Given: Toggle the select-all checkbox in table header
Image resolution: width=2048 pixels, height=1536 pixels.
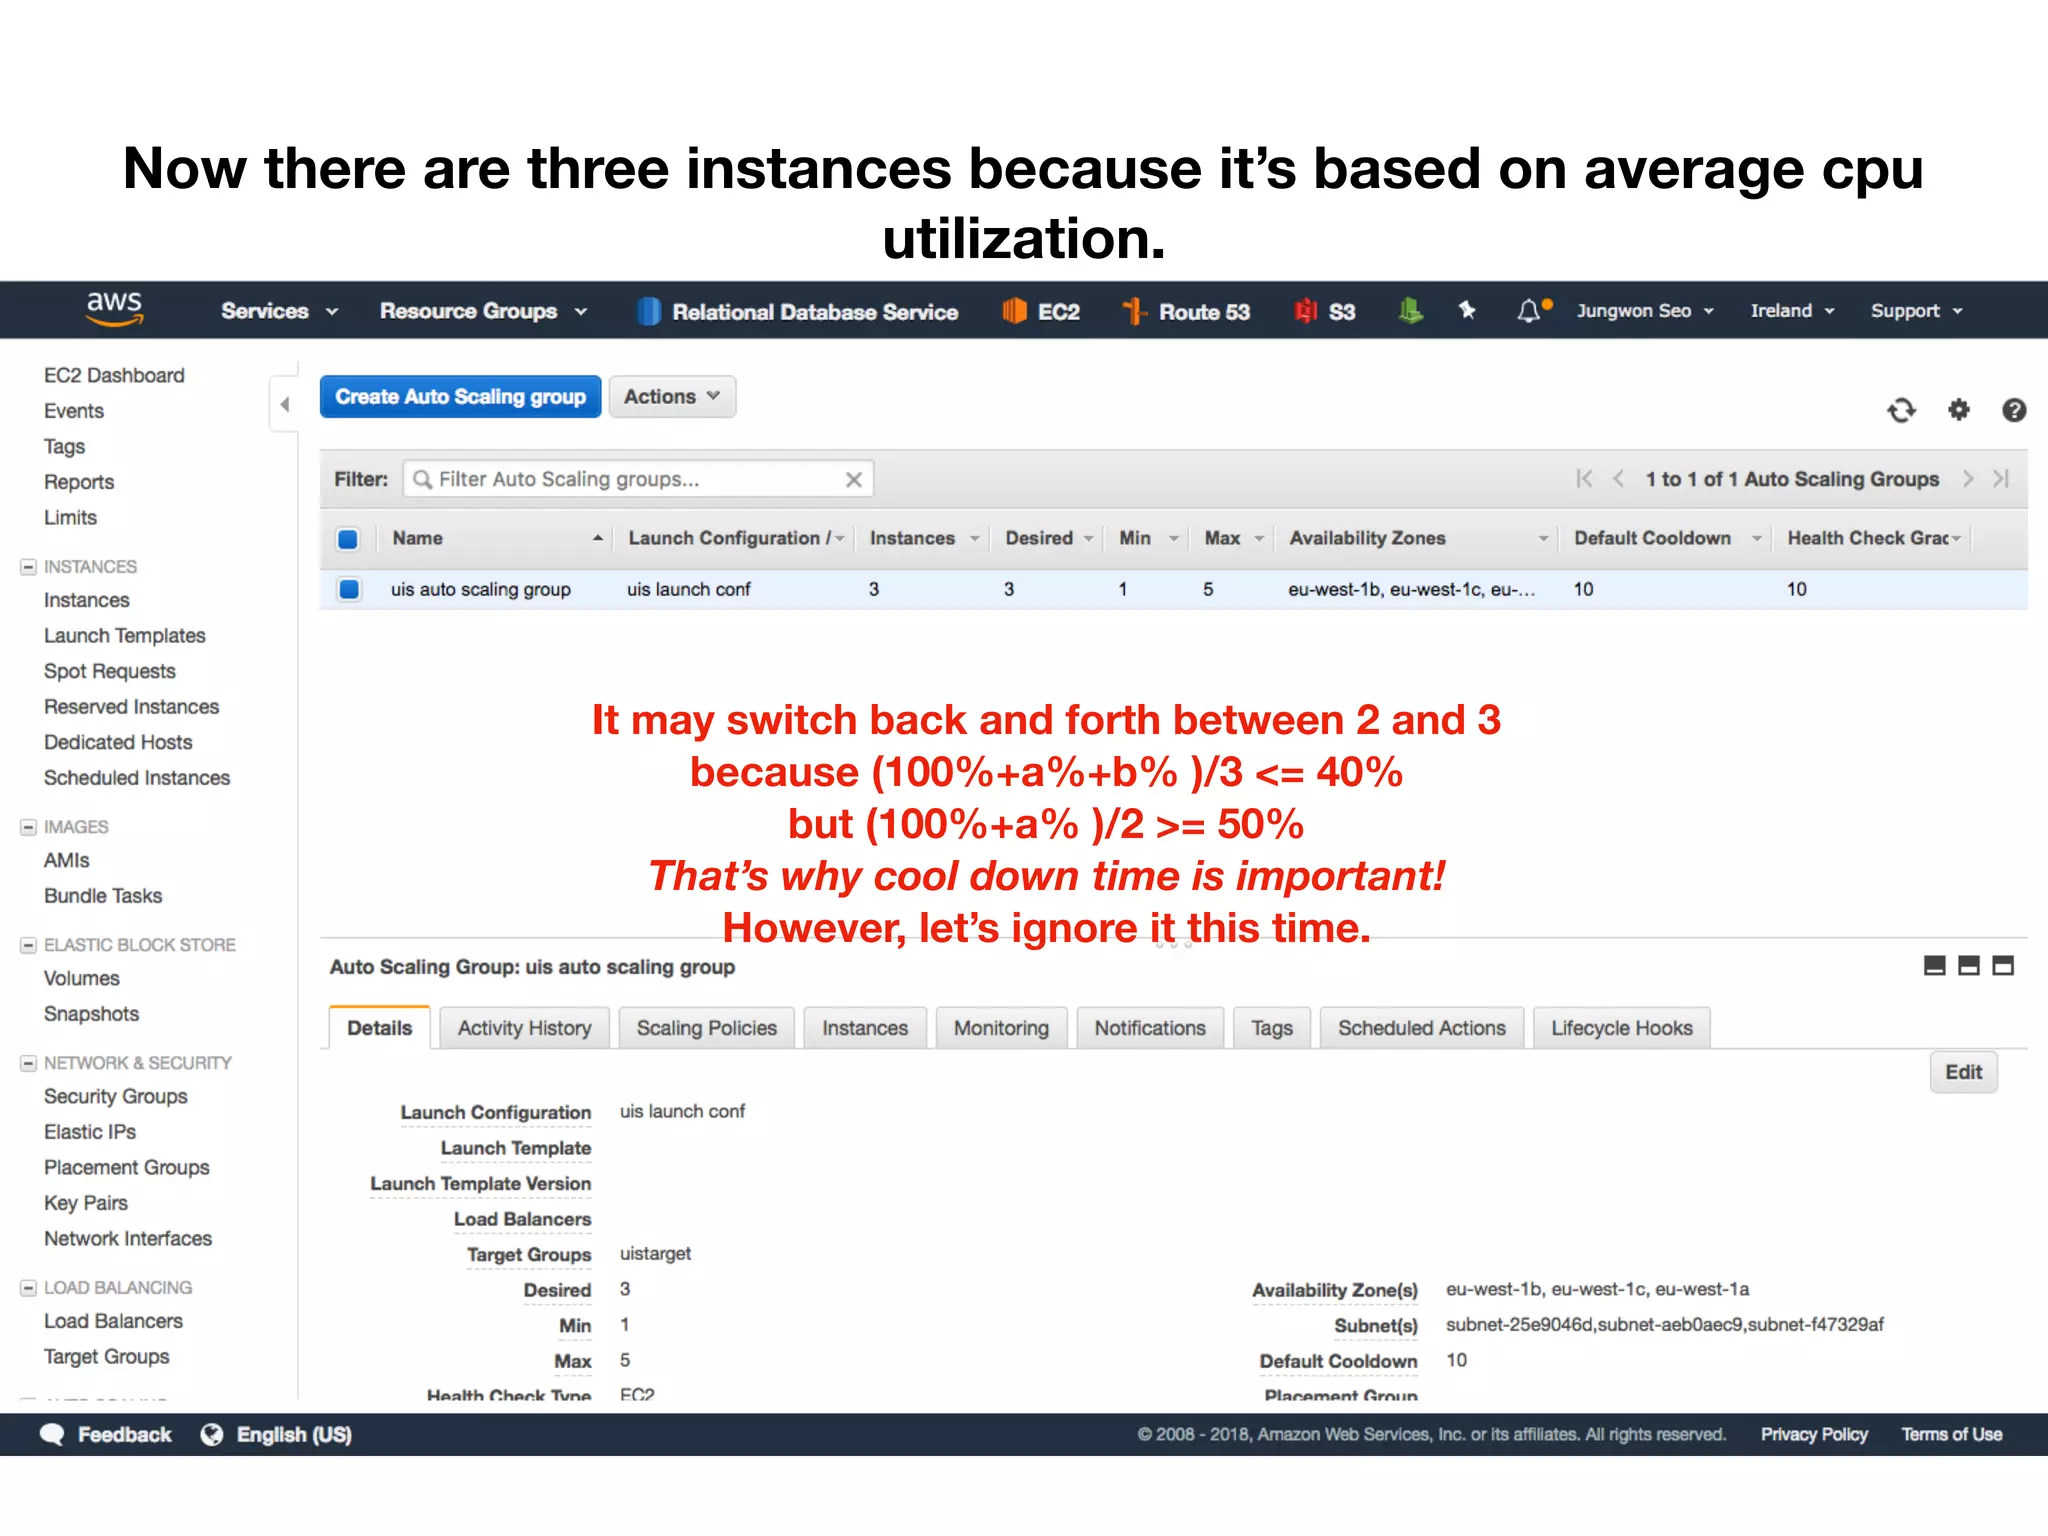Looking at the screenshot, I should [x=348, y=539].
